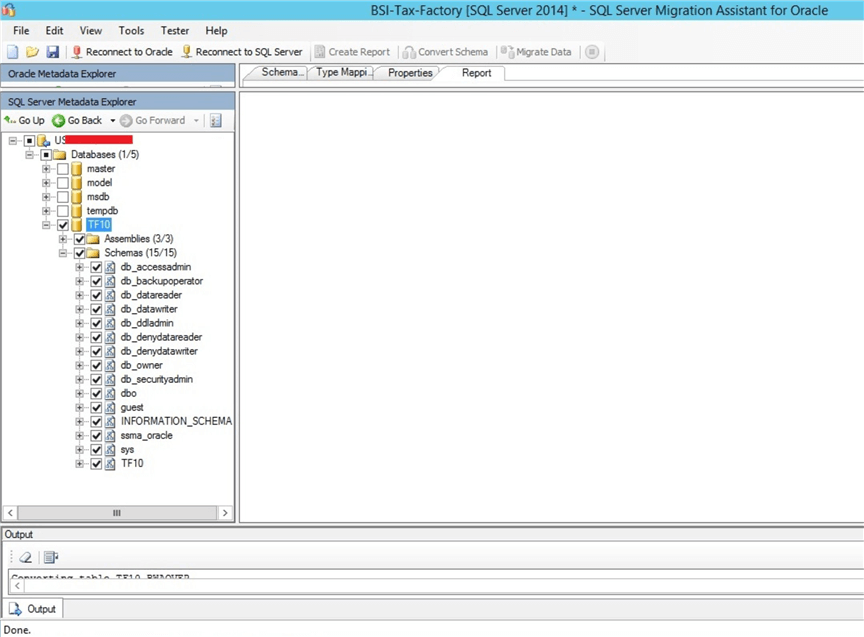Open the Tester menu
The height and width of the screenshot is (637, 864).
174,30
